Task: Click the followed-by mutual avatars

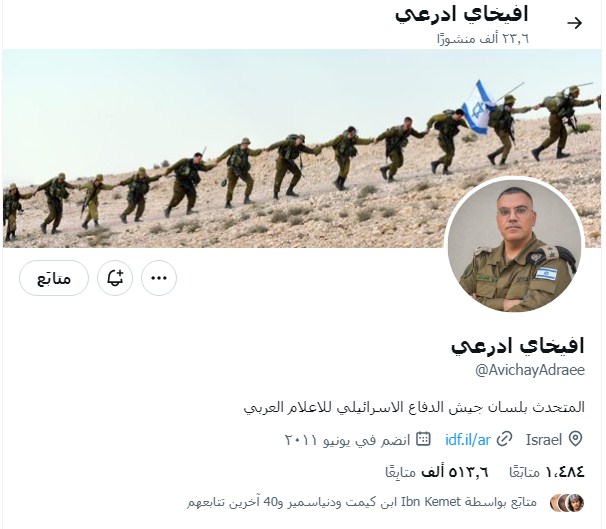Action: pyautogui.click(x=567, y=503)
